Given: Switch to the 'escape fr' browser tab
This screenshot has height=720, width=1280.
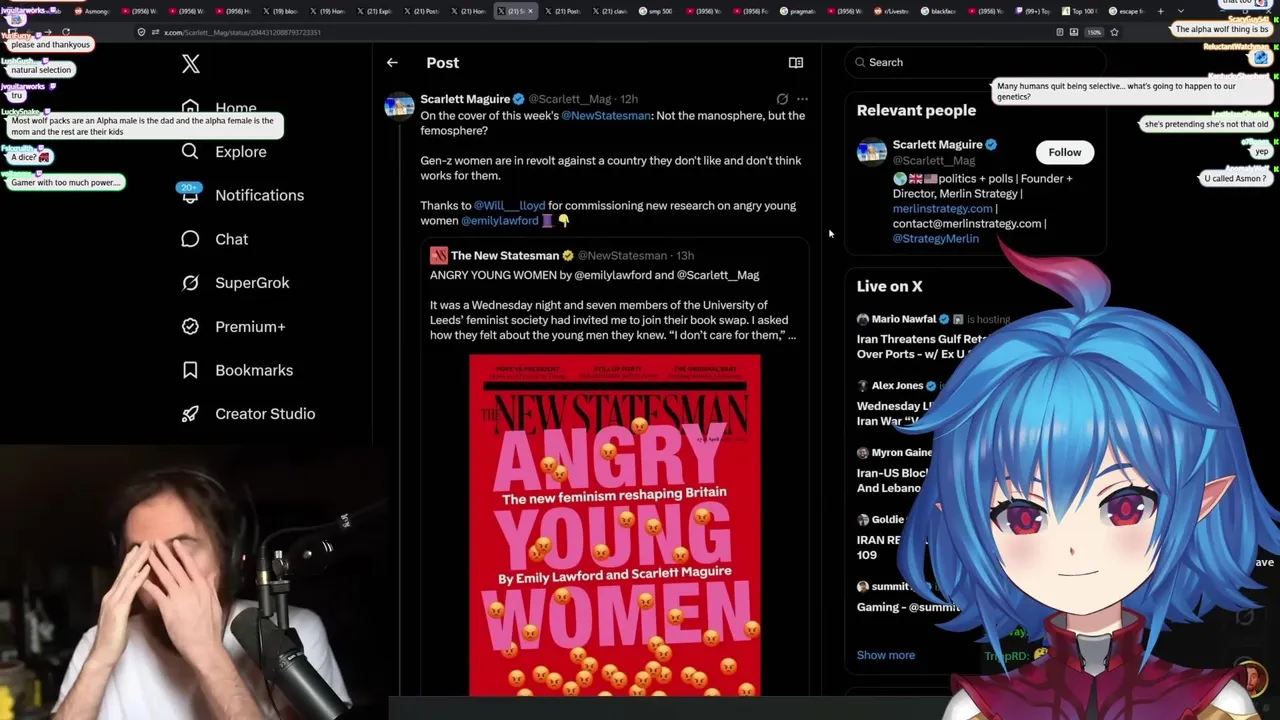Looking at the screenshot, I should (1127, 11).
